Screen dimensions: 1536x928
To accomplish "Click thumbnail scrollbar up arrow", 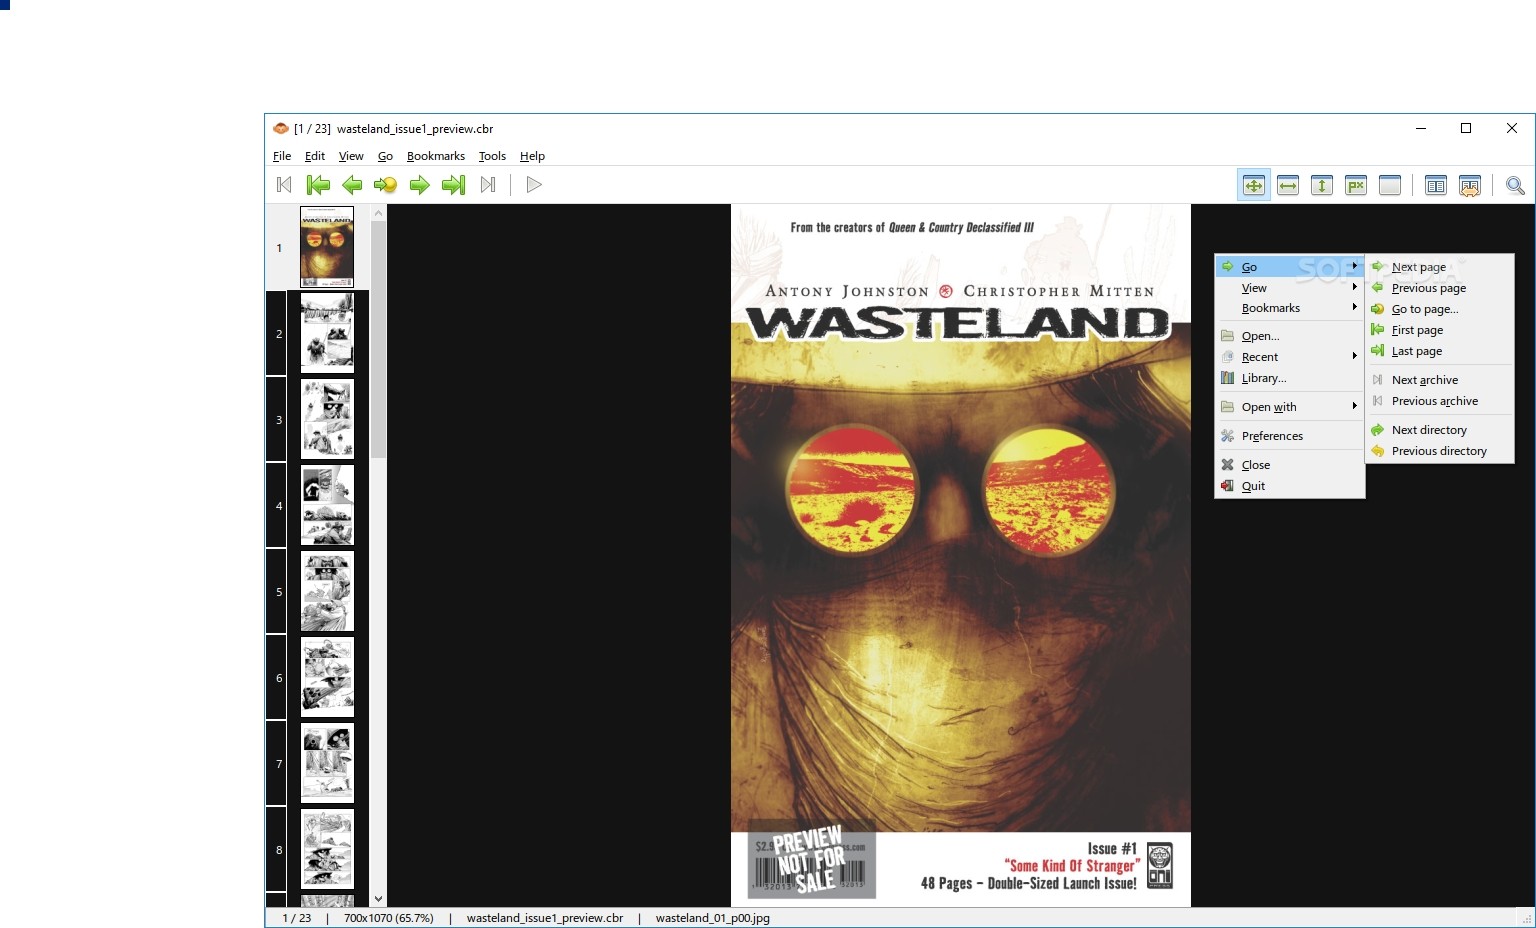I will 378,212.
